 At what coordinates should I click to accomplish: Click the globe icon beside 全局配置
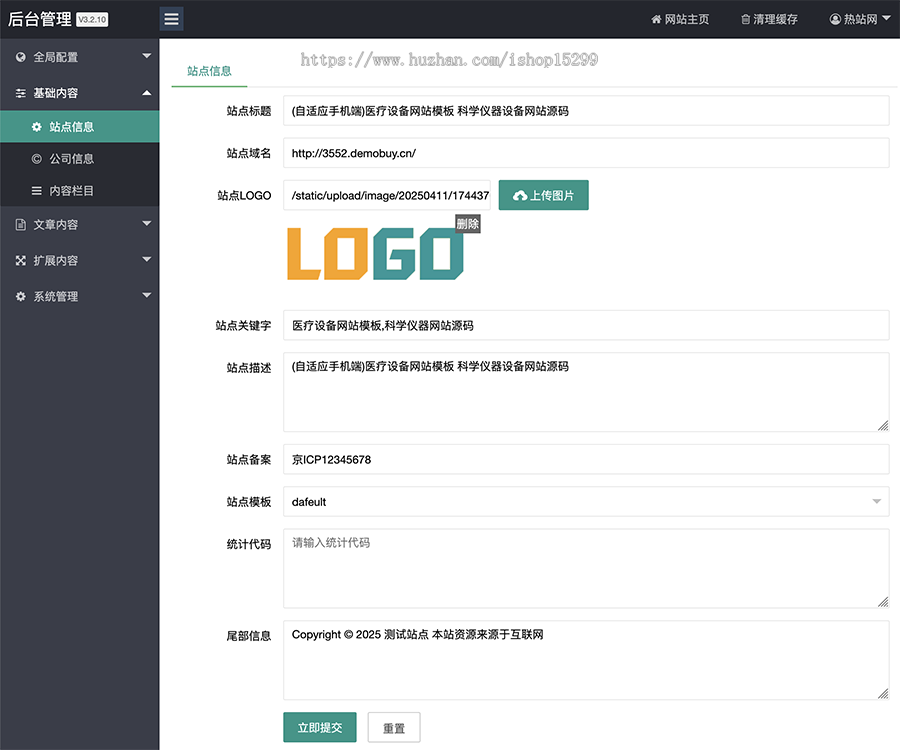point(21,57)
